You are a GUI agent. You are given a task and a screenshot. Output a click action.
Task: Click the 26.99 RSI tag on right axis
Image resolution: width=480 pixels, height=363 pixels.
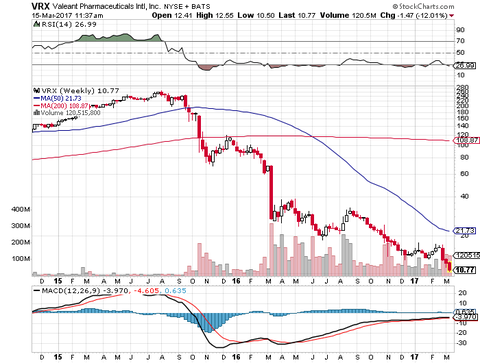pos(466,66)
